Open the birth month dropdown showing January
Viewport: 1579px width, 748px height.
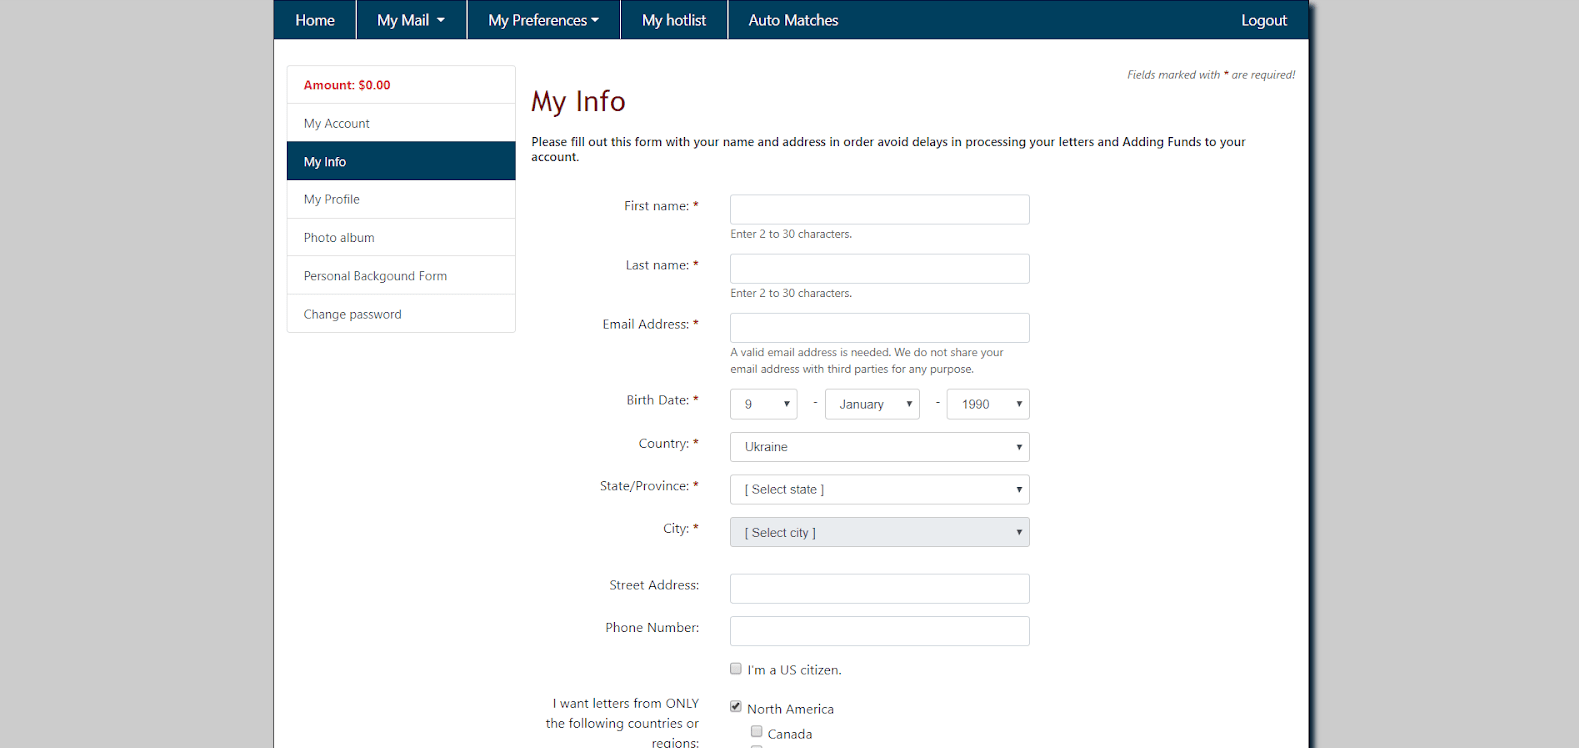[872, 404]
